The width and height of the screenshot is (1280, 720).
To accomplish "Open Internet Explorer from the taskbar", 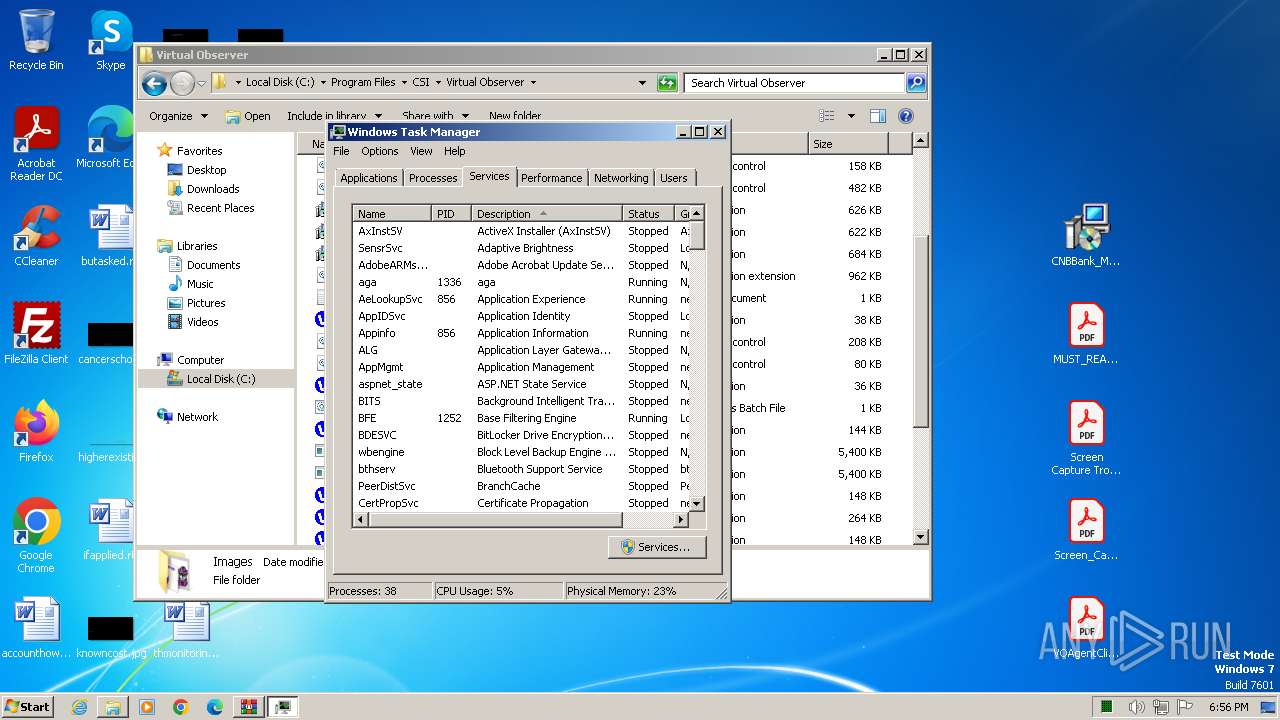I will (x=79, y=707).
